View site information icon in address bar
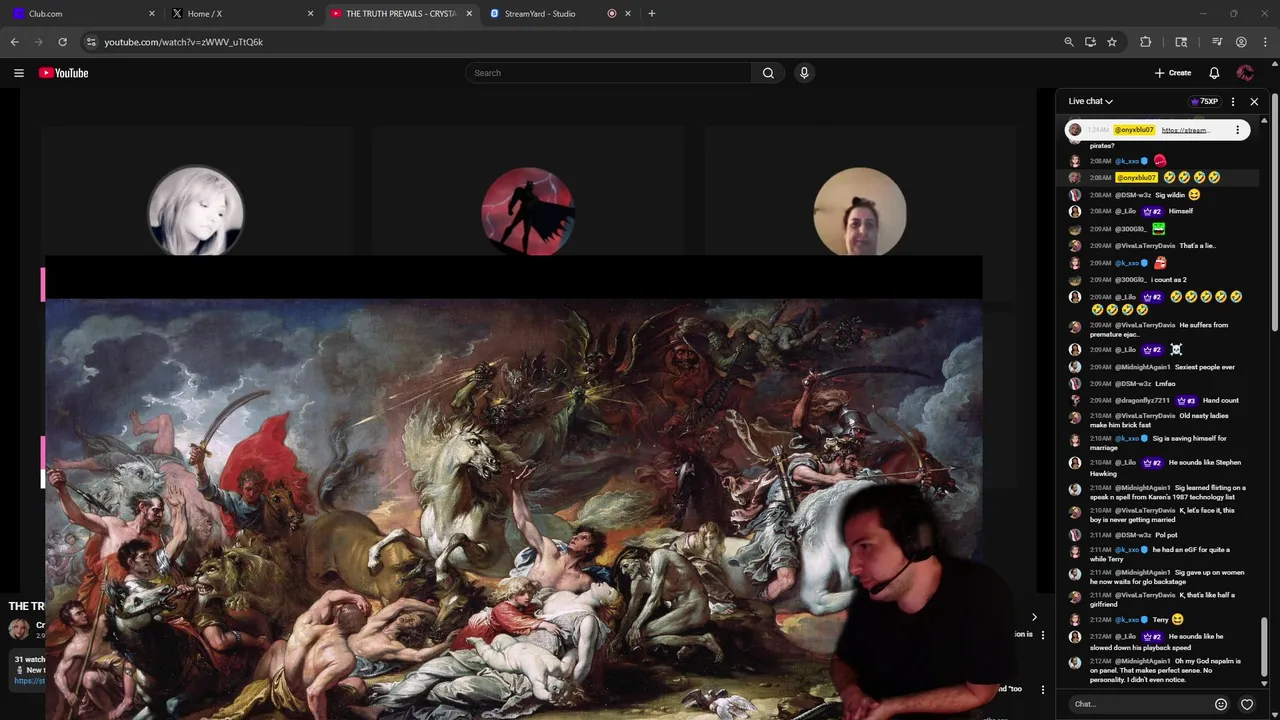The image size is (1280, 720). 91,42
